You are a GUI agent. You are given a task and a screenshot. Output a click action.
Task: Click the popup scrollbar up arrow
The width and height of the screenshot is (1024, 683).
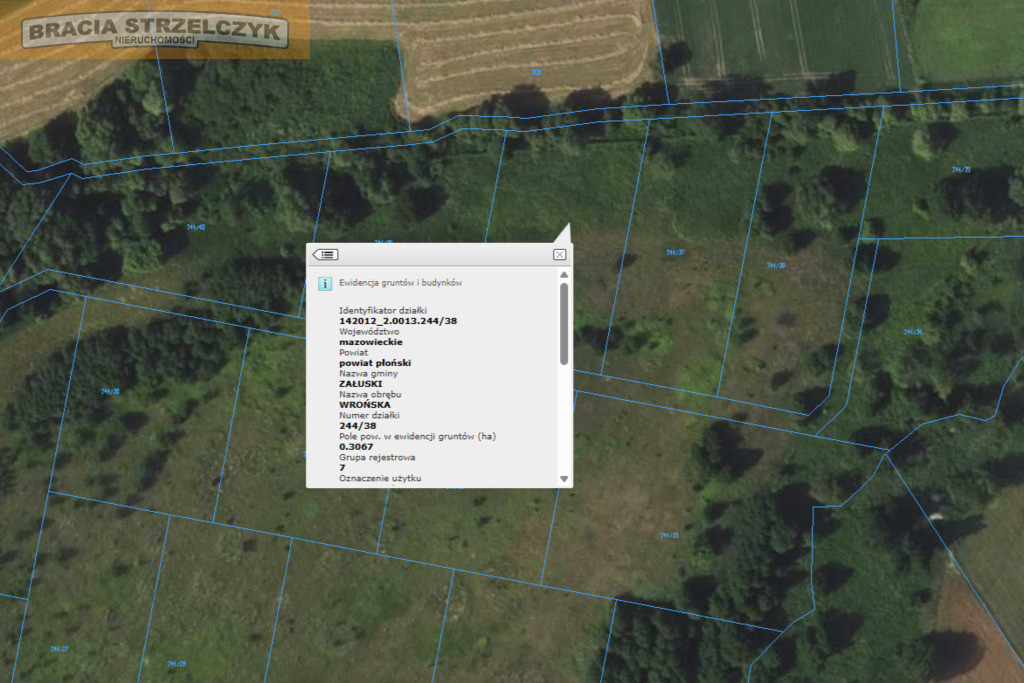coord(564,275)
